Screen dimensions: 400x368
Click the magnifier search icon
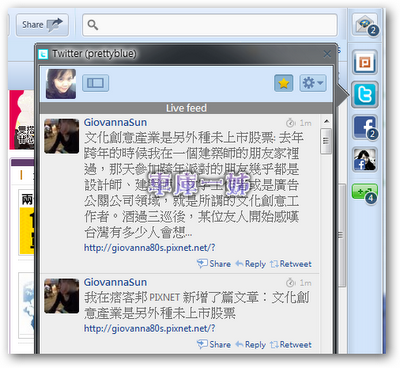[92, 25]
